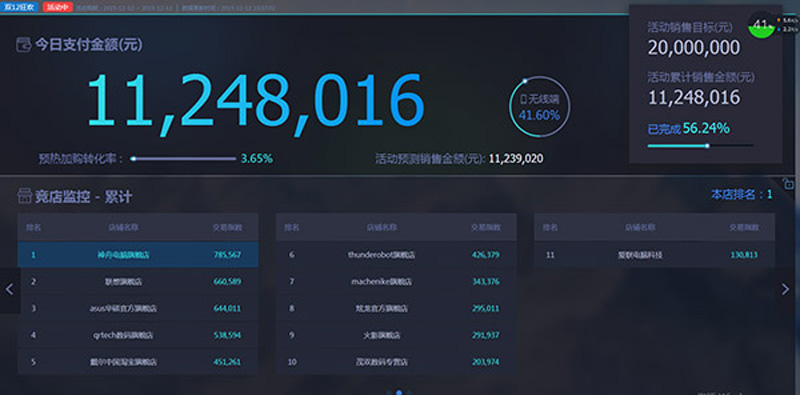The width and height of the screenshot is (800, 395).
Task: Click the 已完成 56.24% progress bar
Action: coord(700,146)
